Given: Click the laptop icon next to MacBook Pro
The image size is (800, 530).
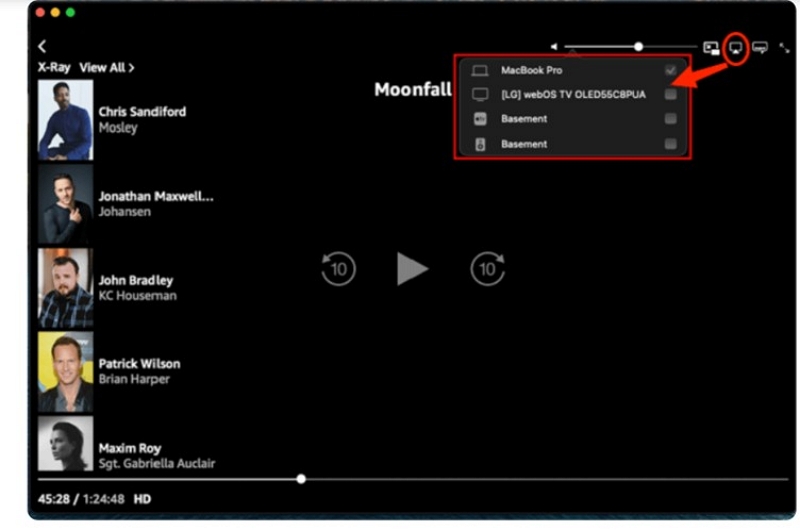Looking at the screenshot, I should (480, 70).
